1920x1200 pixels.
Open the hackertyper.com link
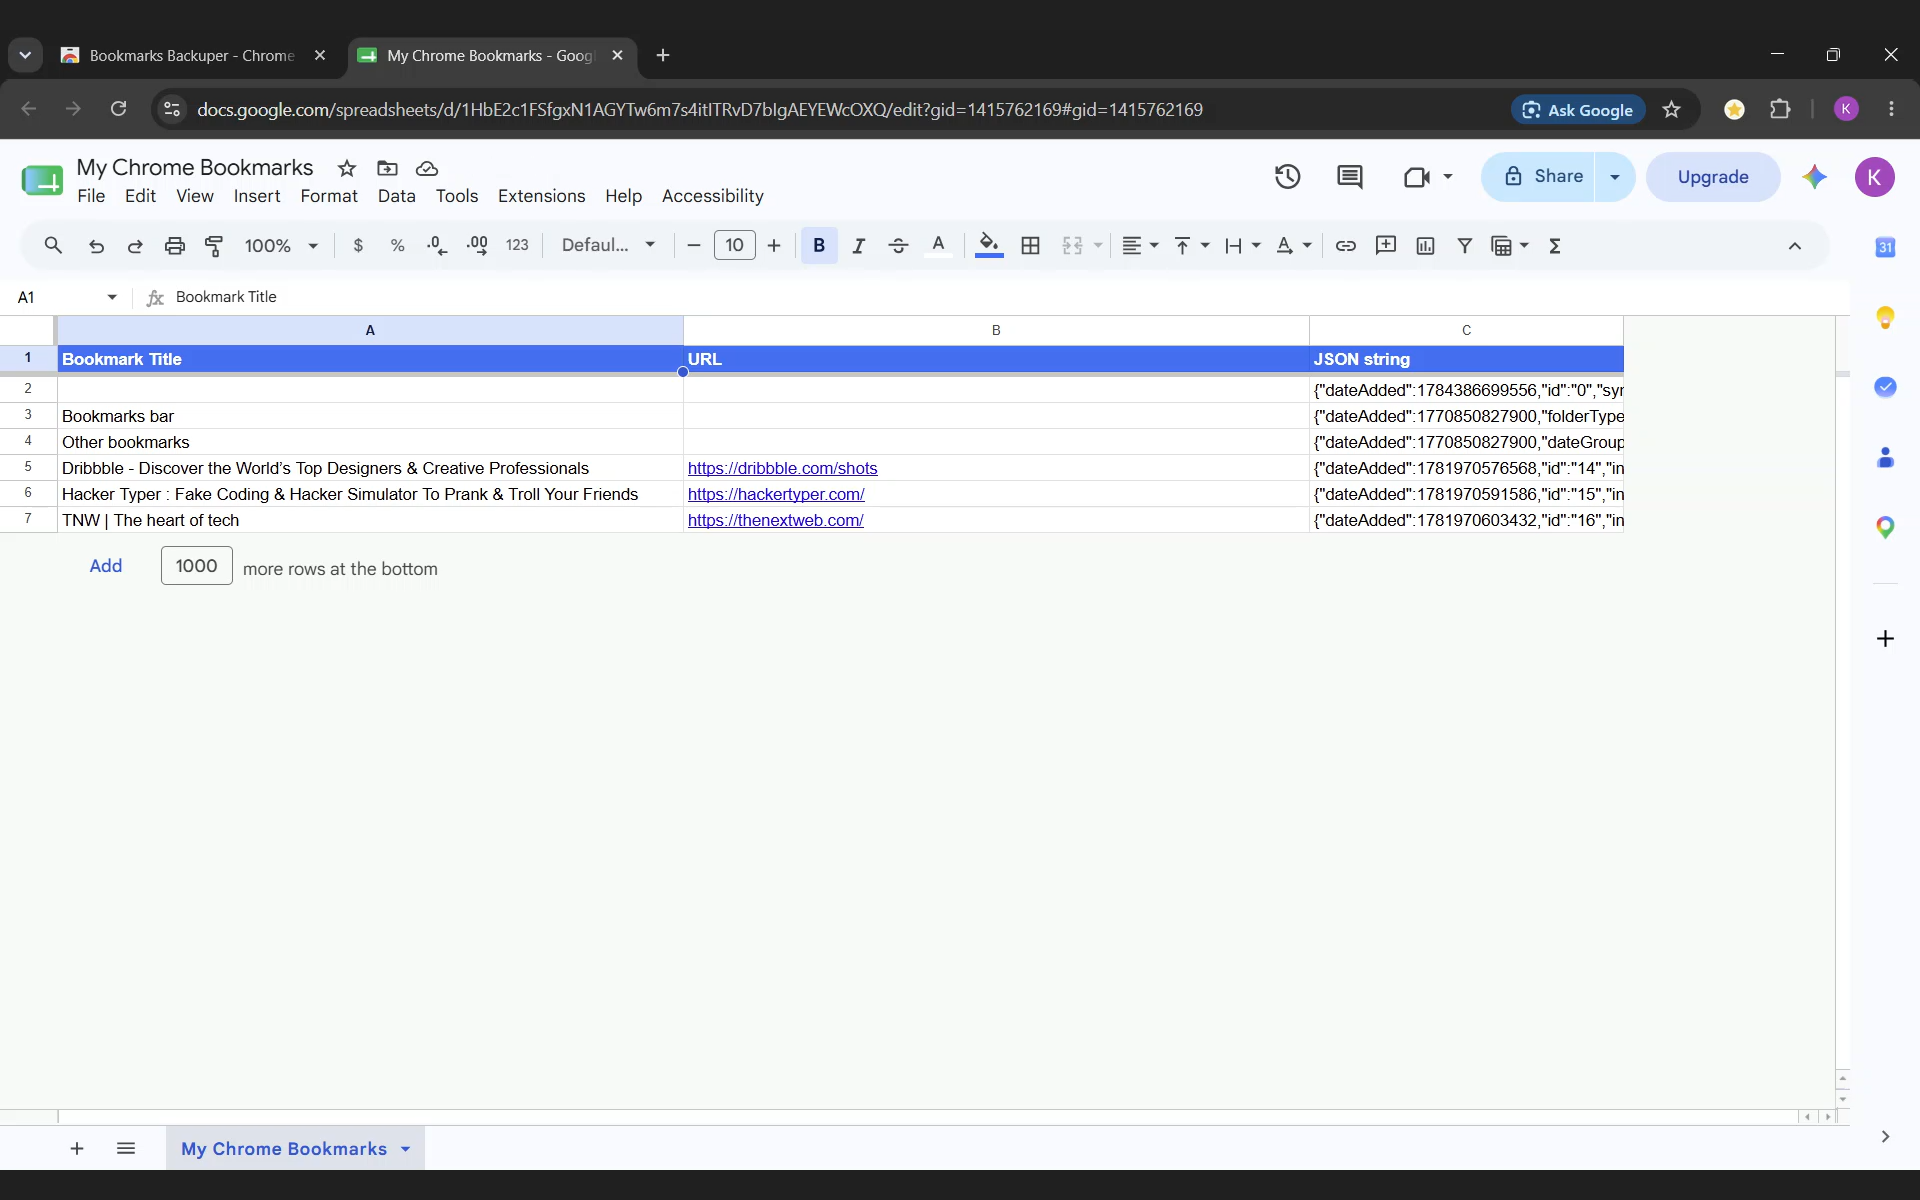tap(776, 494)
